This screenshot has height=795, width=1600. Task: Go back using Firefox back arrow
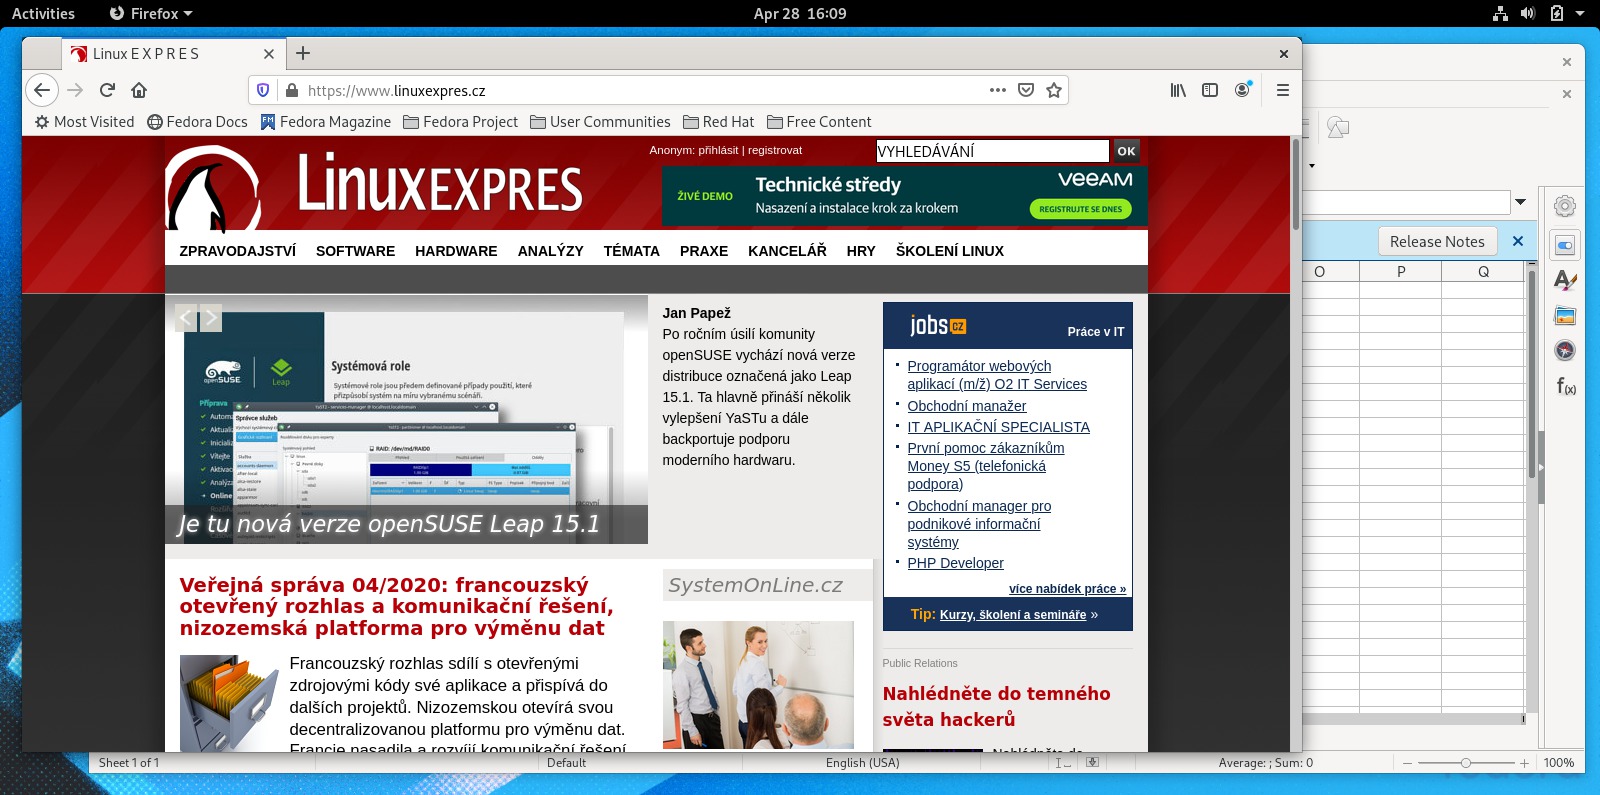click(42, 90)
